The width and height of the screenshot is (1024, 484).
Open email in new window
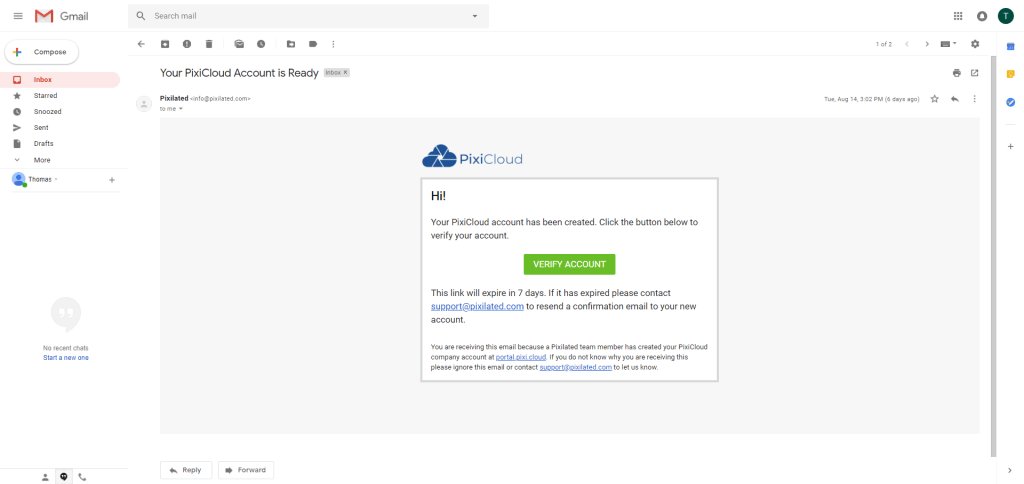point(974,73)
